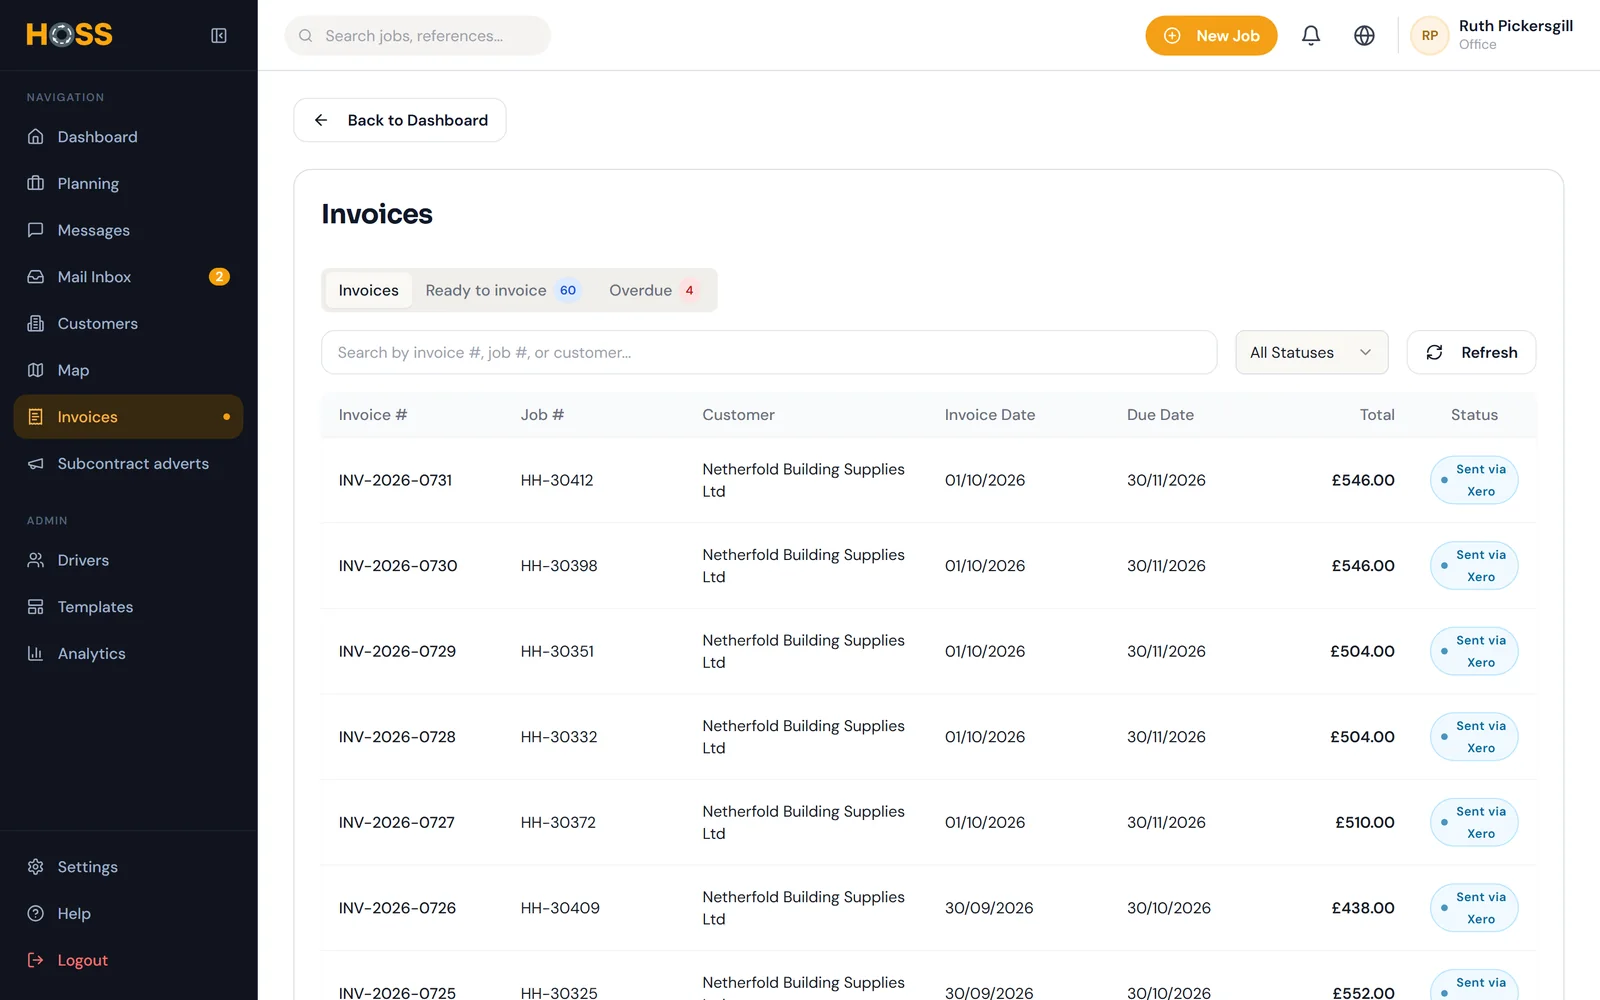
Task: Click Sent via Xero badge for INV-2026-0731
Action: [1474, 481]
